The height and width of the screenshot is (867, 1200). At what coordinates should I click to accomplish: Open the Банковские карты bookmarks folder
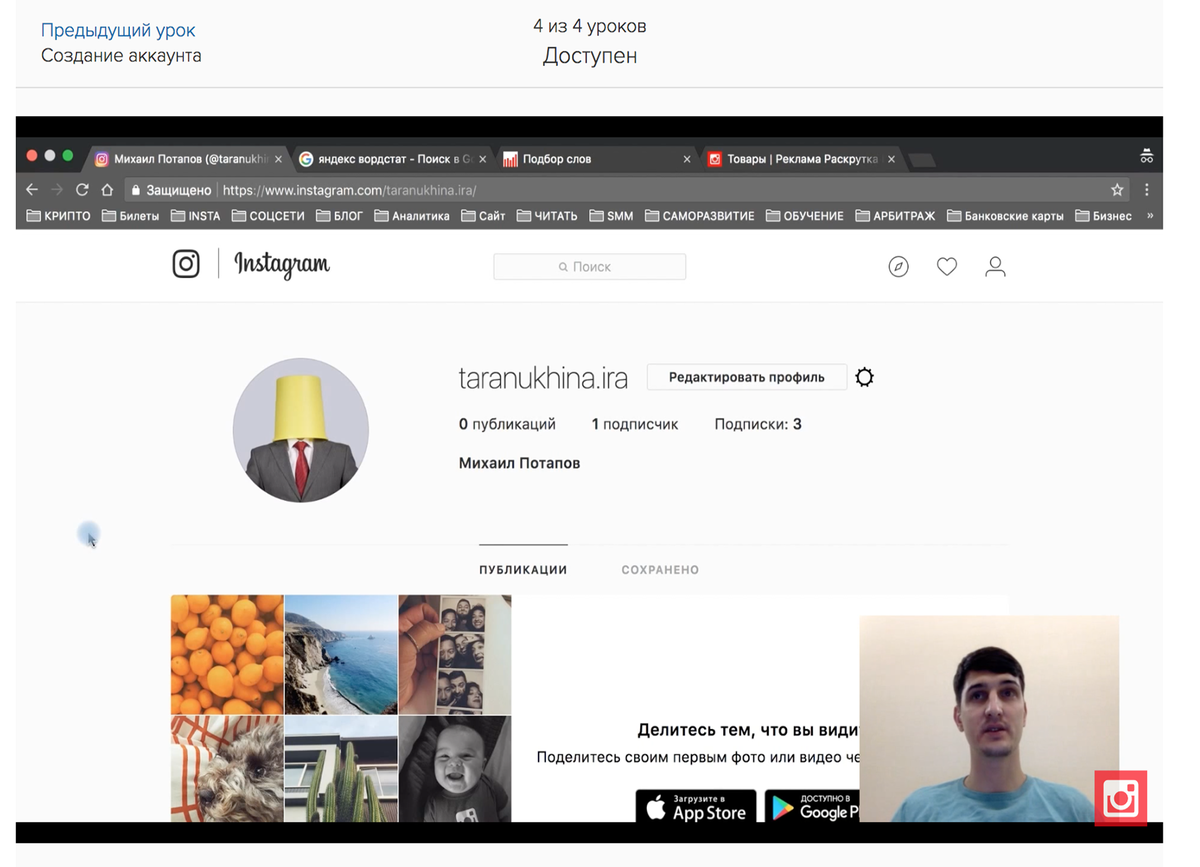click(x=1006, y=216)
